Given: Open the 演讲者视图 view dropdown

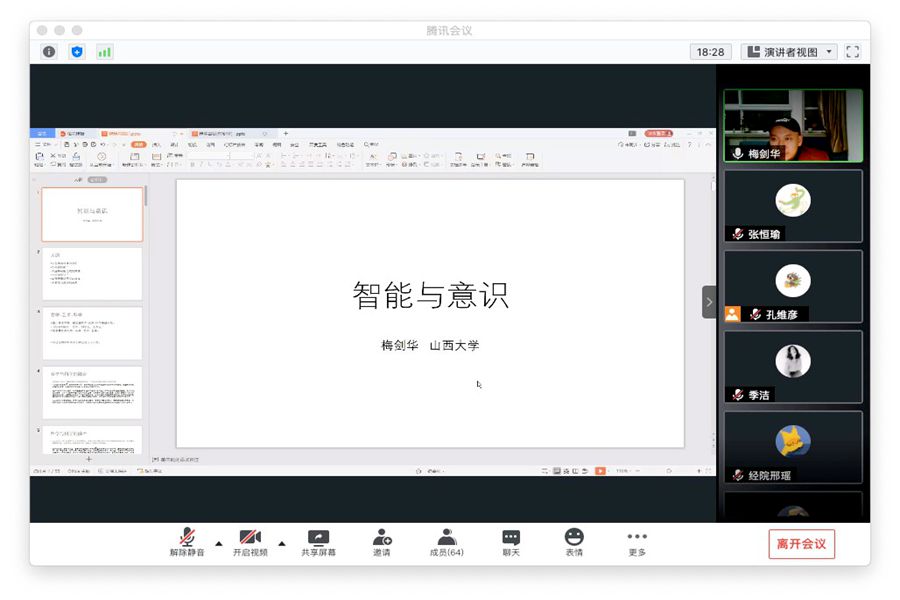Looking at the screenshot, I should 789,52.
